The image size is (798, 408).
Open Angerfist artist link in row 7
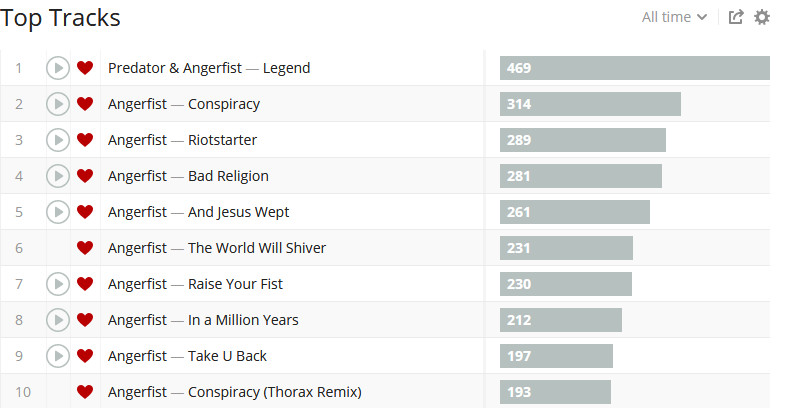[x=137, y=284]
